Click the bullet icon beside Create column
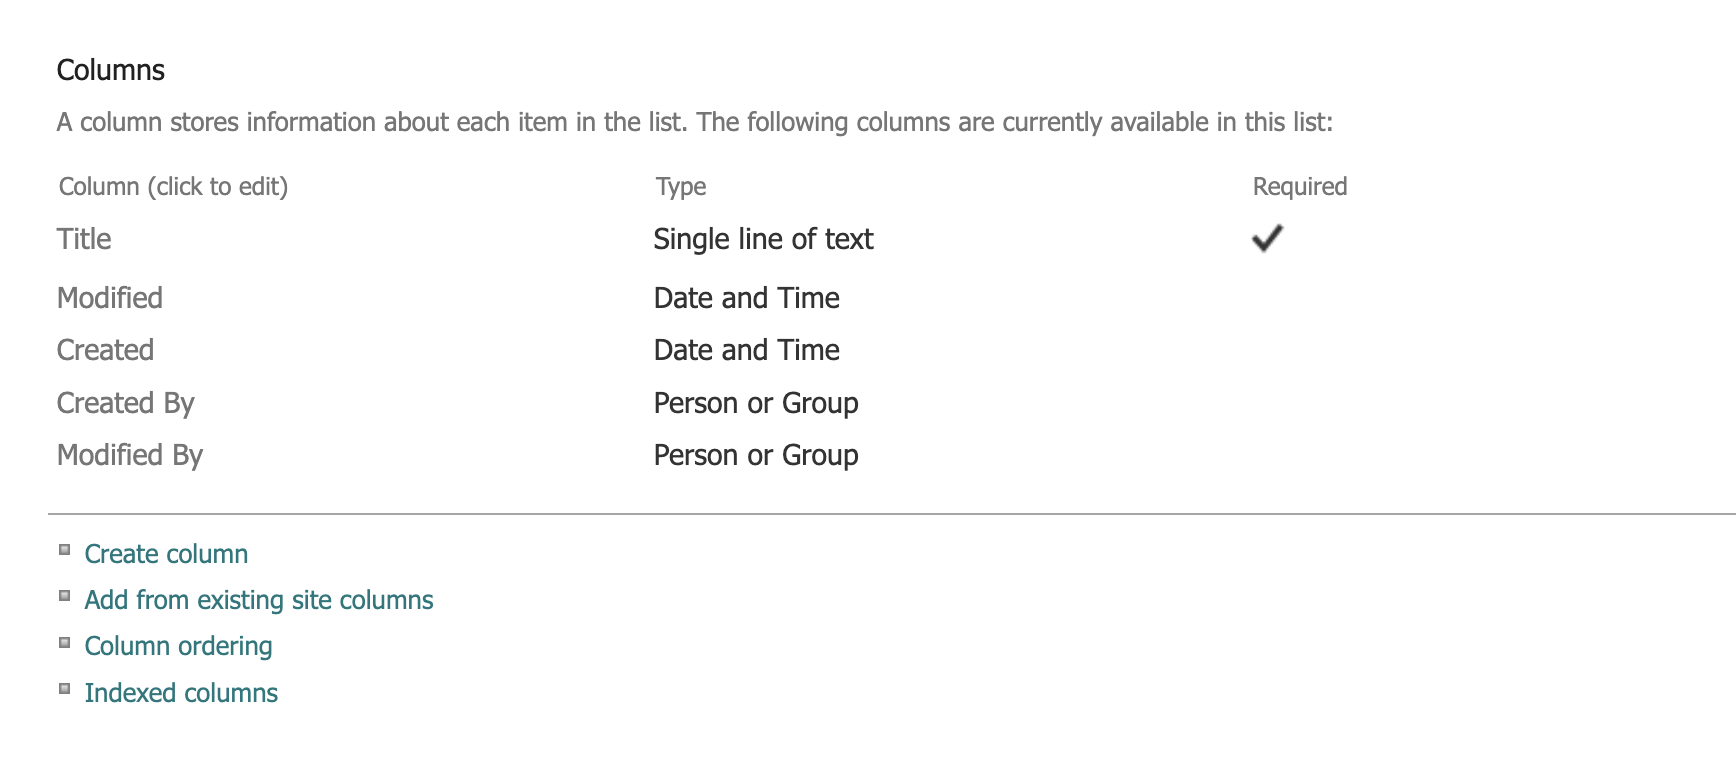 pos(63,548)
